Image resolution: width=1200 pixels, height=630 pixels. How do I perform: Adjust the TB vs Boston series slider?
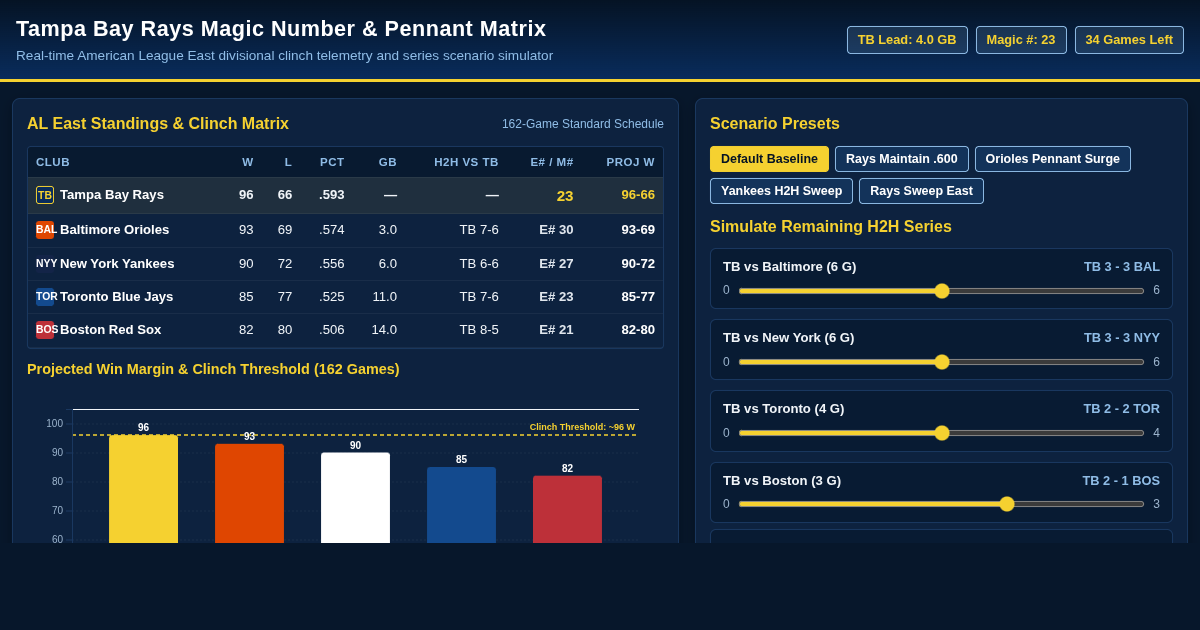click(941, 504)
